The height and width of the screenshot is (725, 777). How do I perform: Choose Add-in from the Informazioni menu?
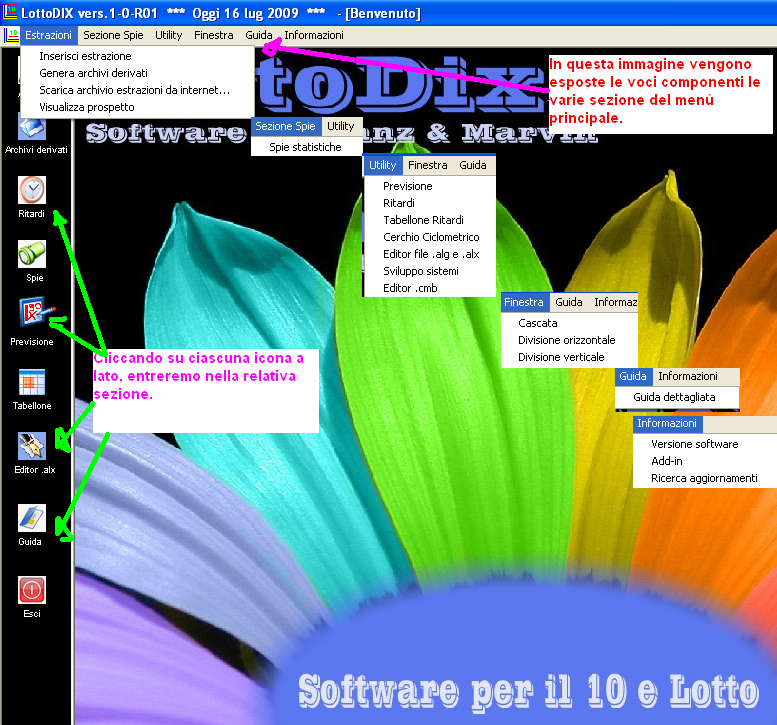pyautogui.click(x=705, y=461)
